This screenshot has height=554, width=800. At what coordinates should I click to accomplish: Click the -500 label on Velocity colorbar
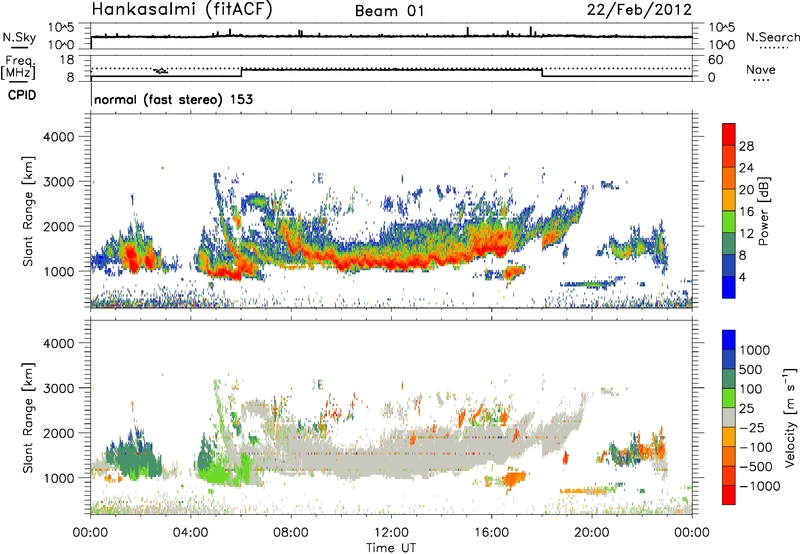pyautogui.click(x=756, y=467)
